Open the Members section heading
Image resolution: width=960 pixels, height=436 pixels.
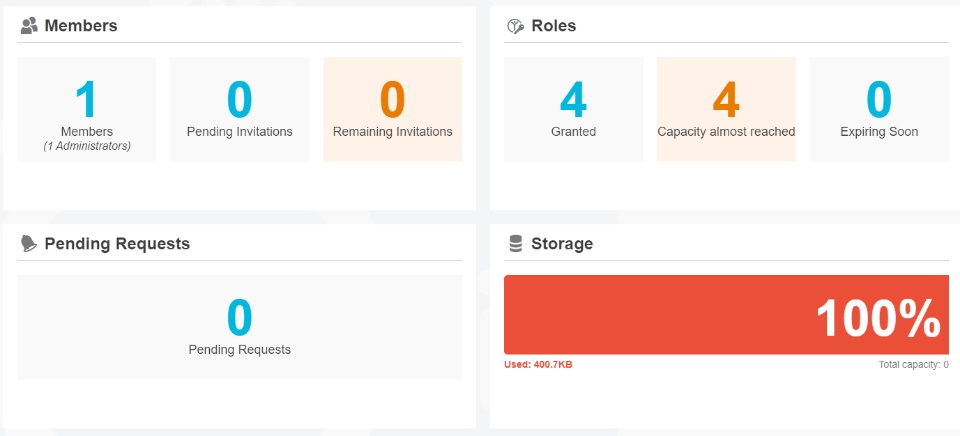pos(81,26)
